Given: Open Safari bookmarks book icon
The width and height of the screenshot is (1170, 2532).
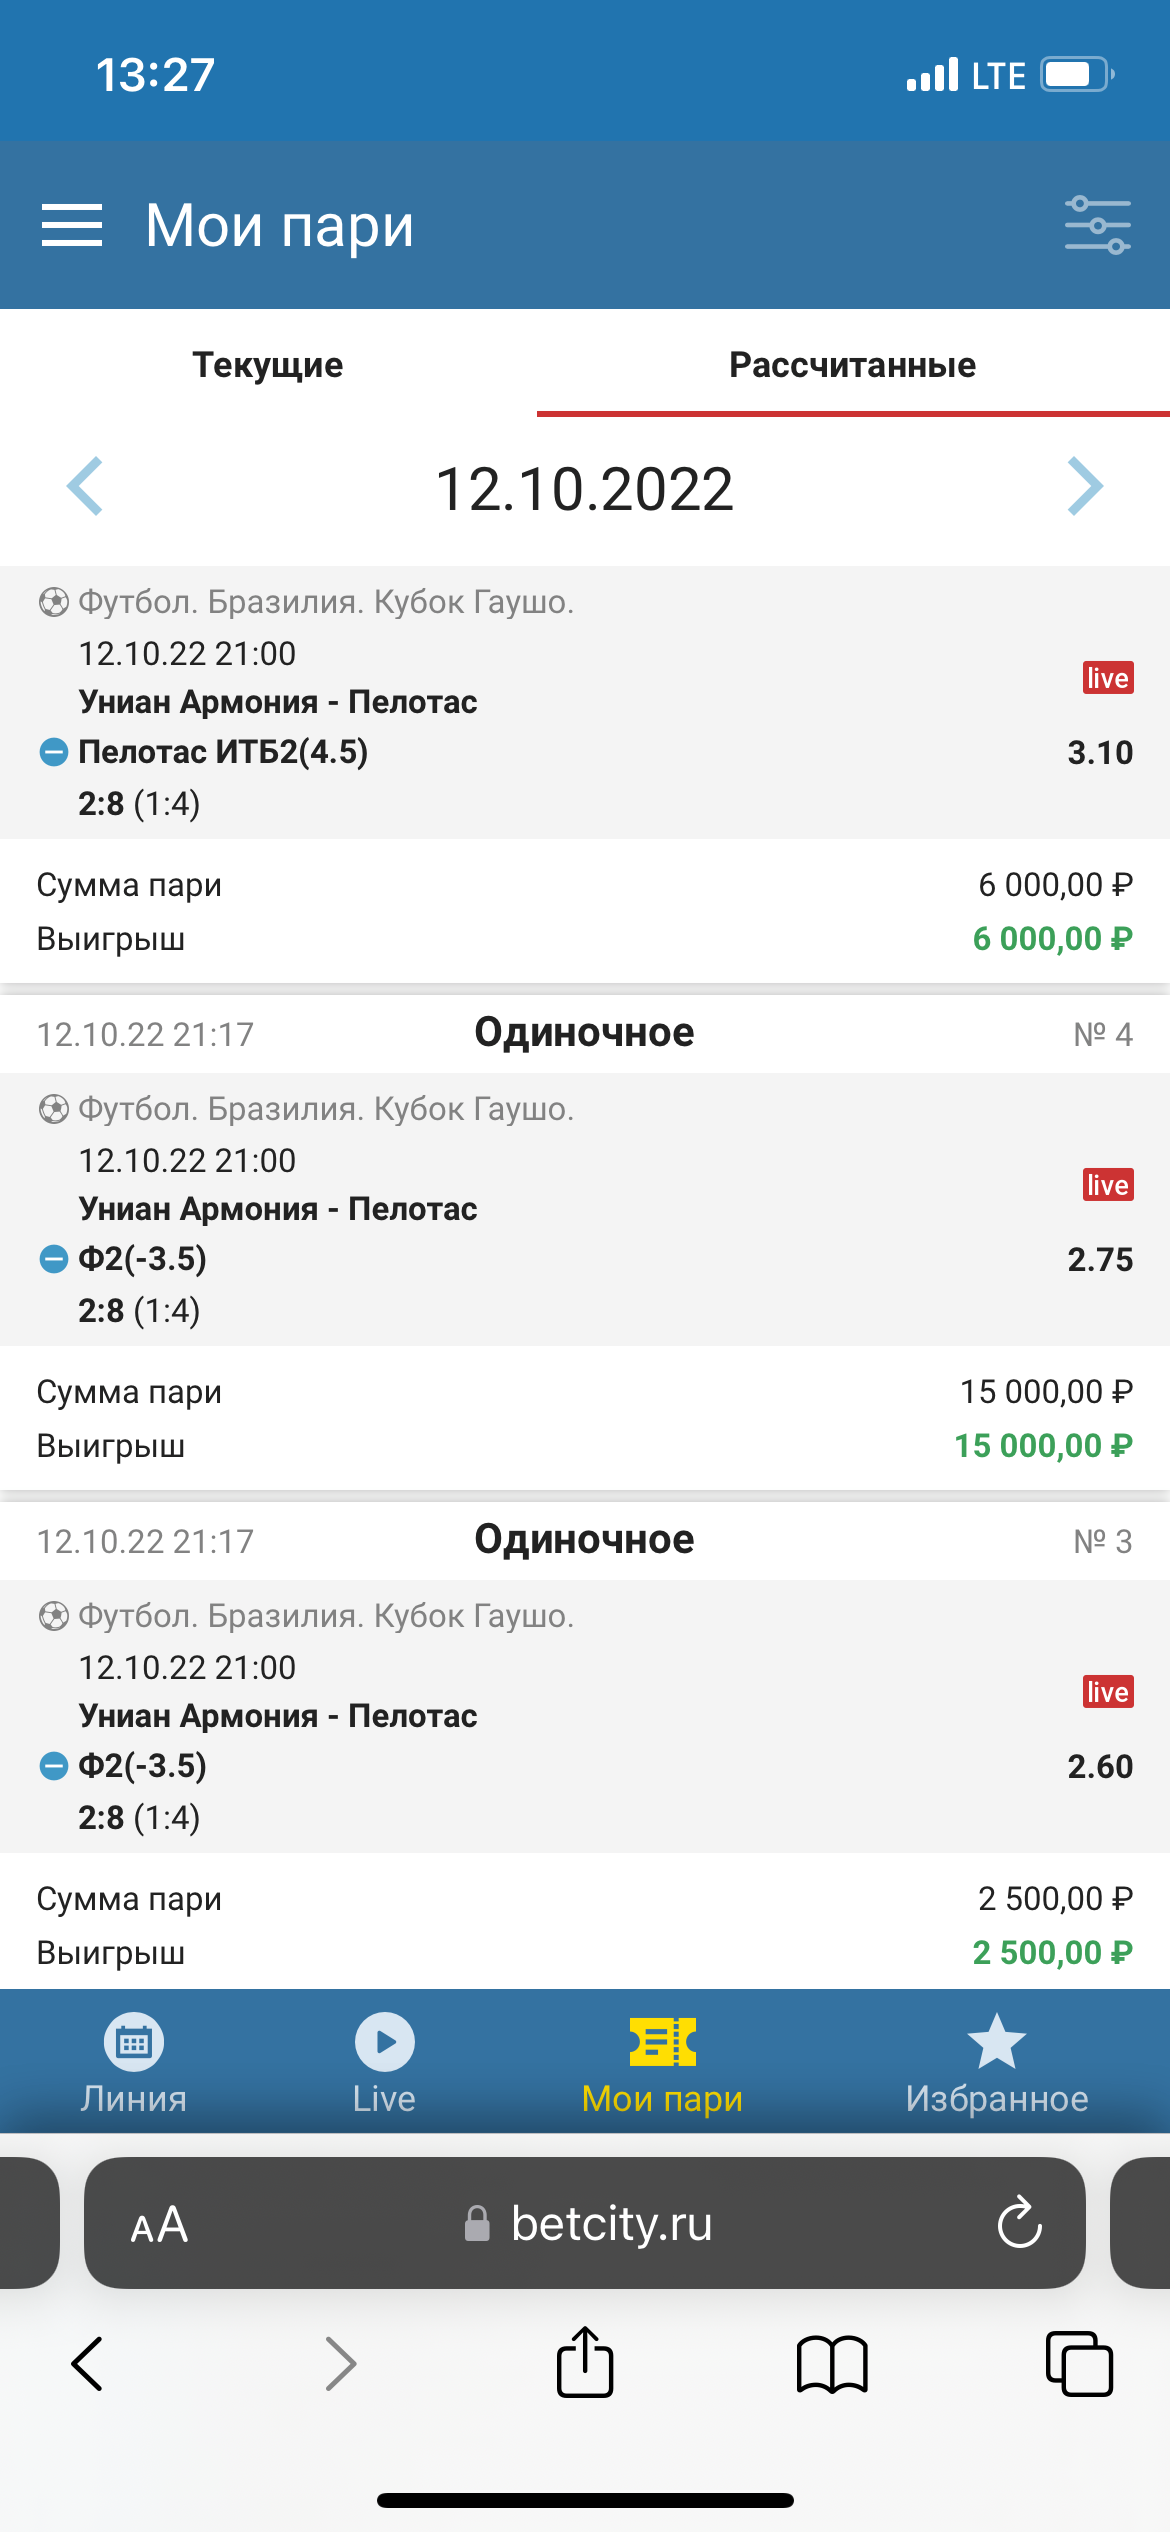Looking at the screenshot, I should point(832,2365).
